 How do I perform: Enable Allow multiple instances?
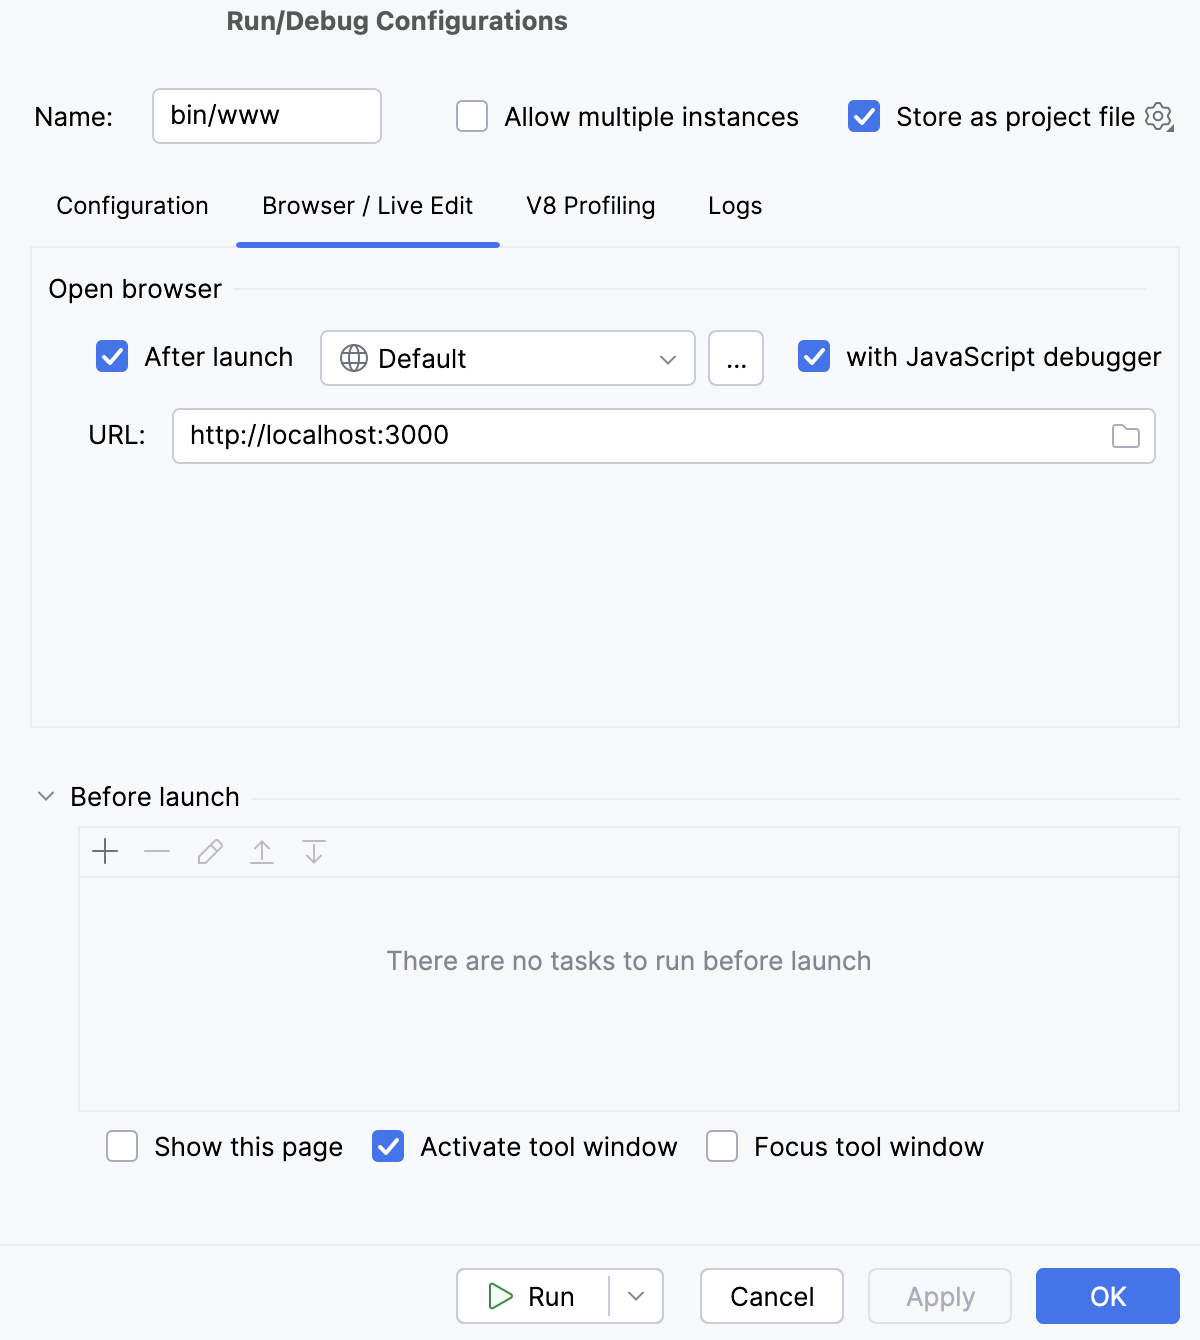470,116
